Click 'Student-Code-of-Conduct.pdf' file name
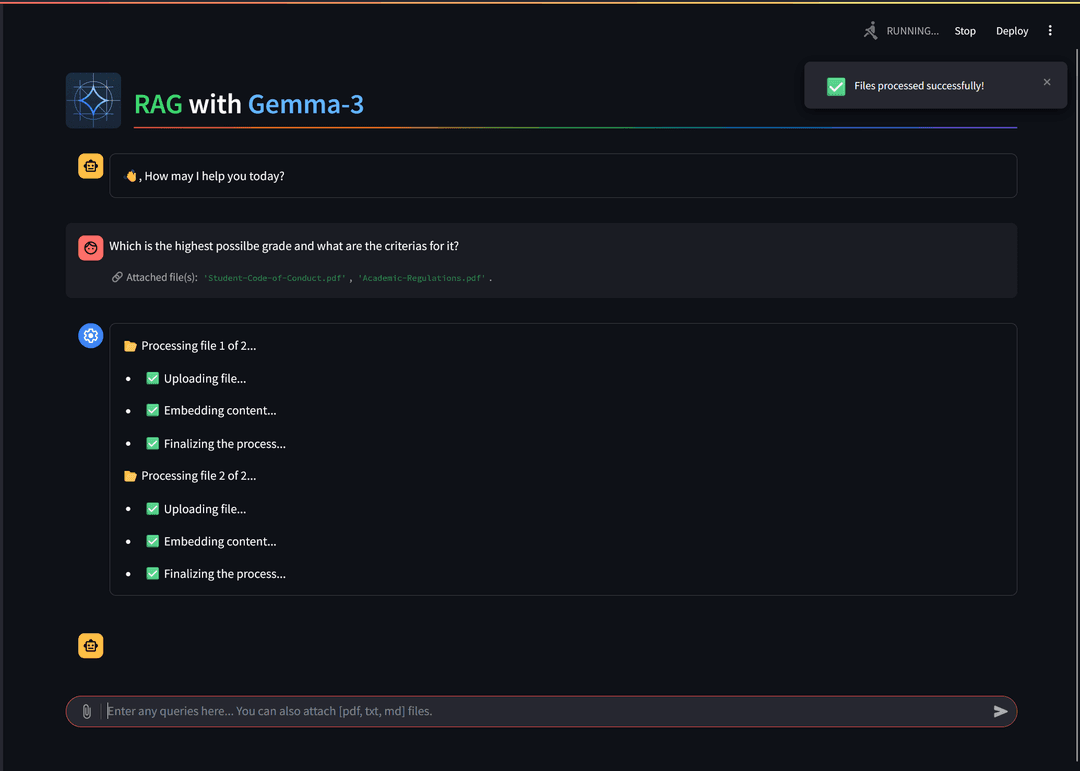This screenshot has width=1080, height=771. point(275,278)
